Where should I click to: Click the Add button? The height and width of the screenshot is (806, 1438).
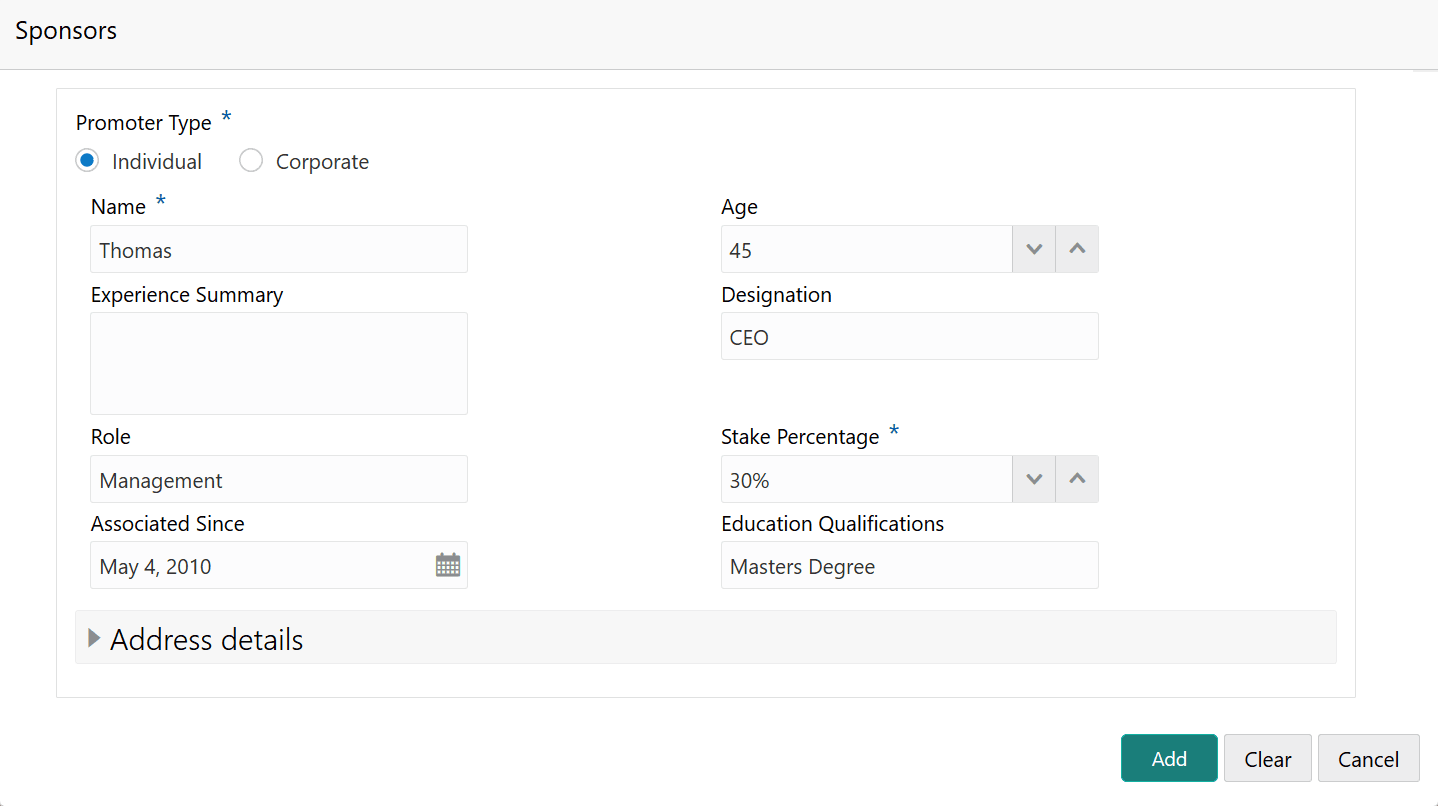coord(1168,759)
